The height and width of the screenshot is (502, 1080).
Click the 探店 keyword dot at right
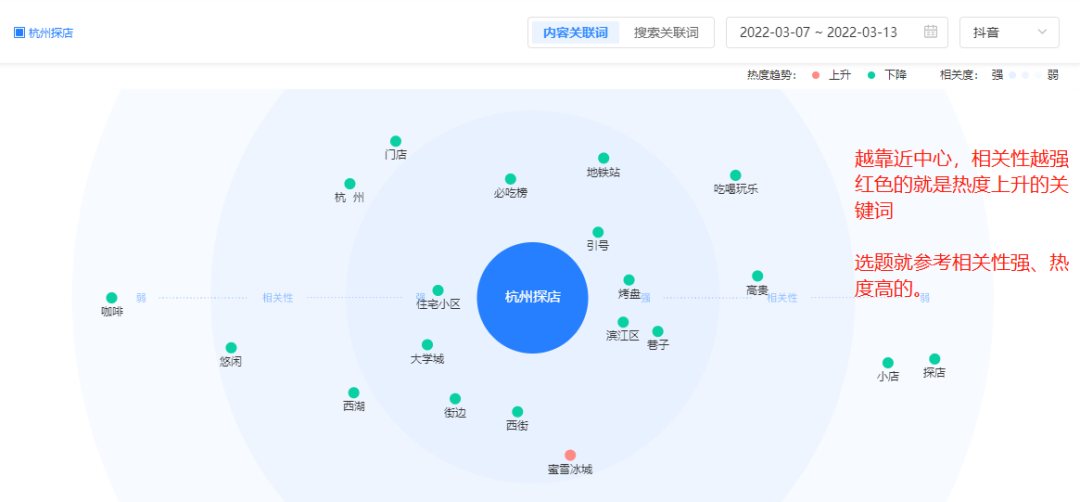tap(934, 359)
